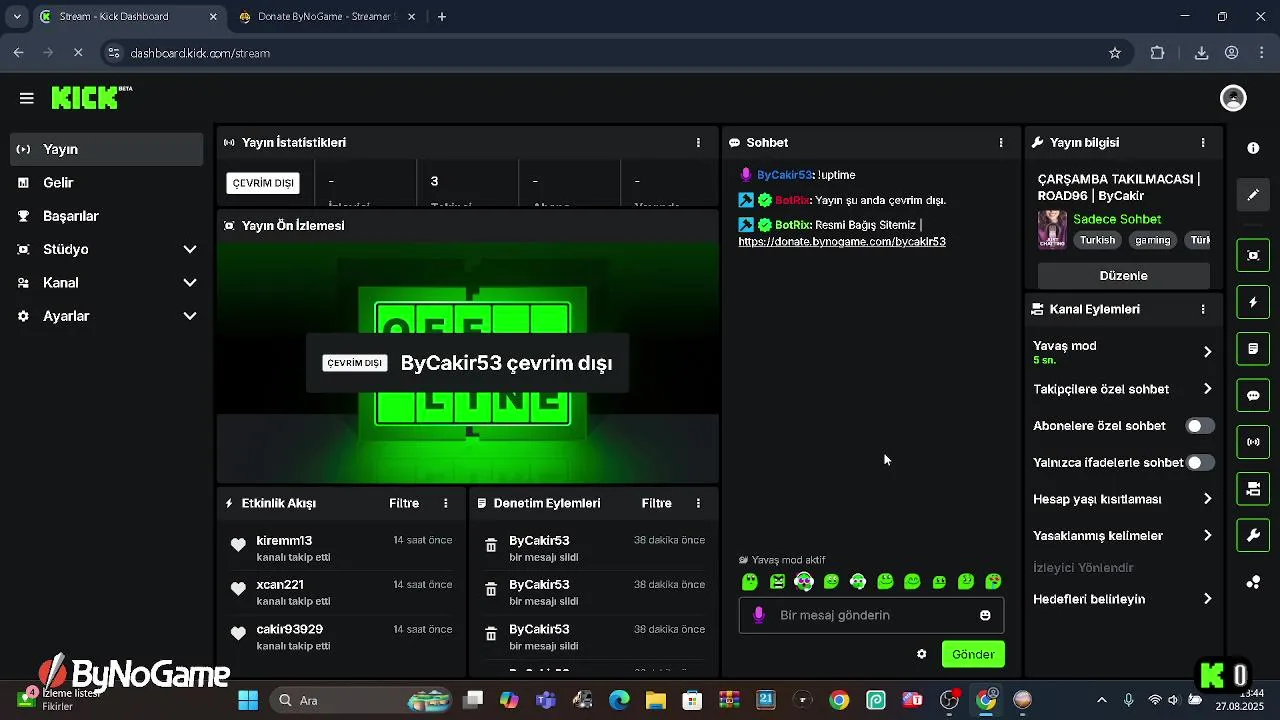Click the angry green emote
Screen dimensions: 1280x720
777,581
